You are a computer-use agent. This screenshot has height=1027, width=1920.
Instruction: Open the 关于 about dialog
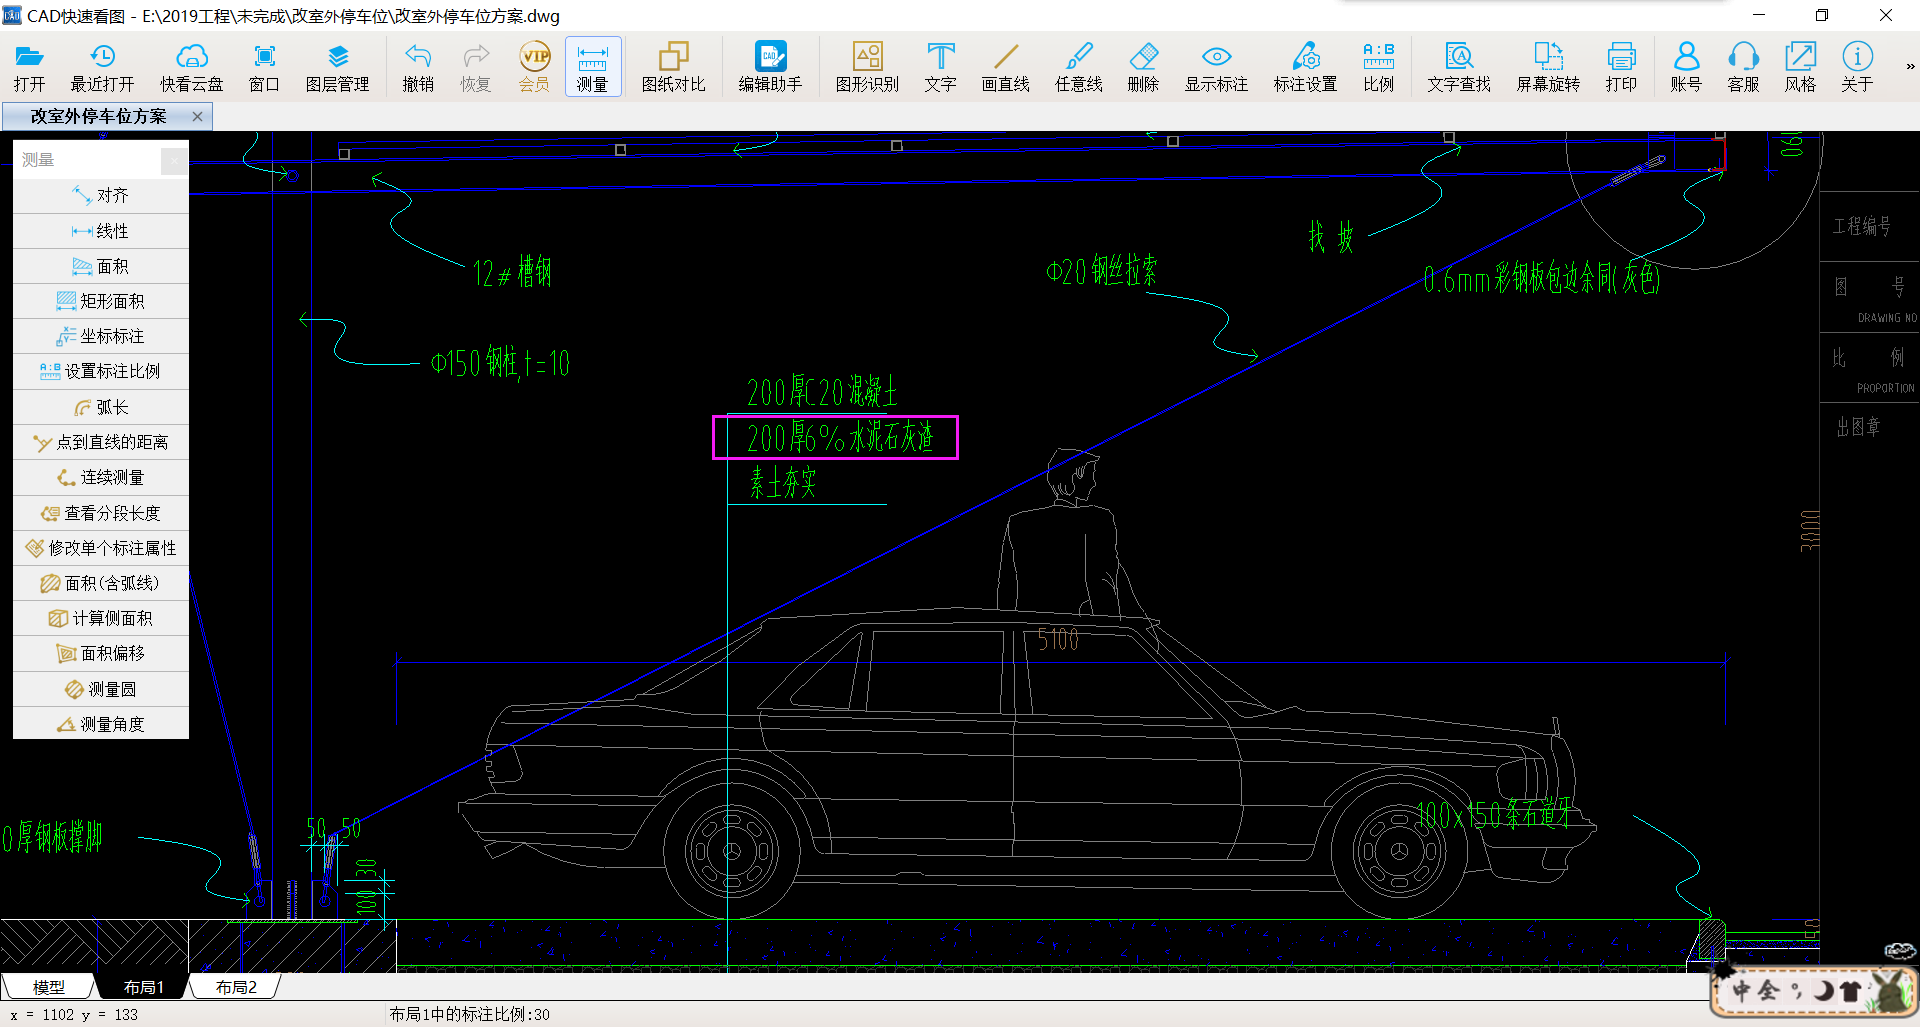pos(1857,68)
